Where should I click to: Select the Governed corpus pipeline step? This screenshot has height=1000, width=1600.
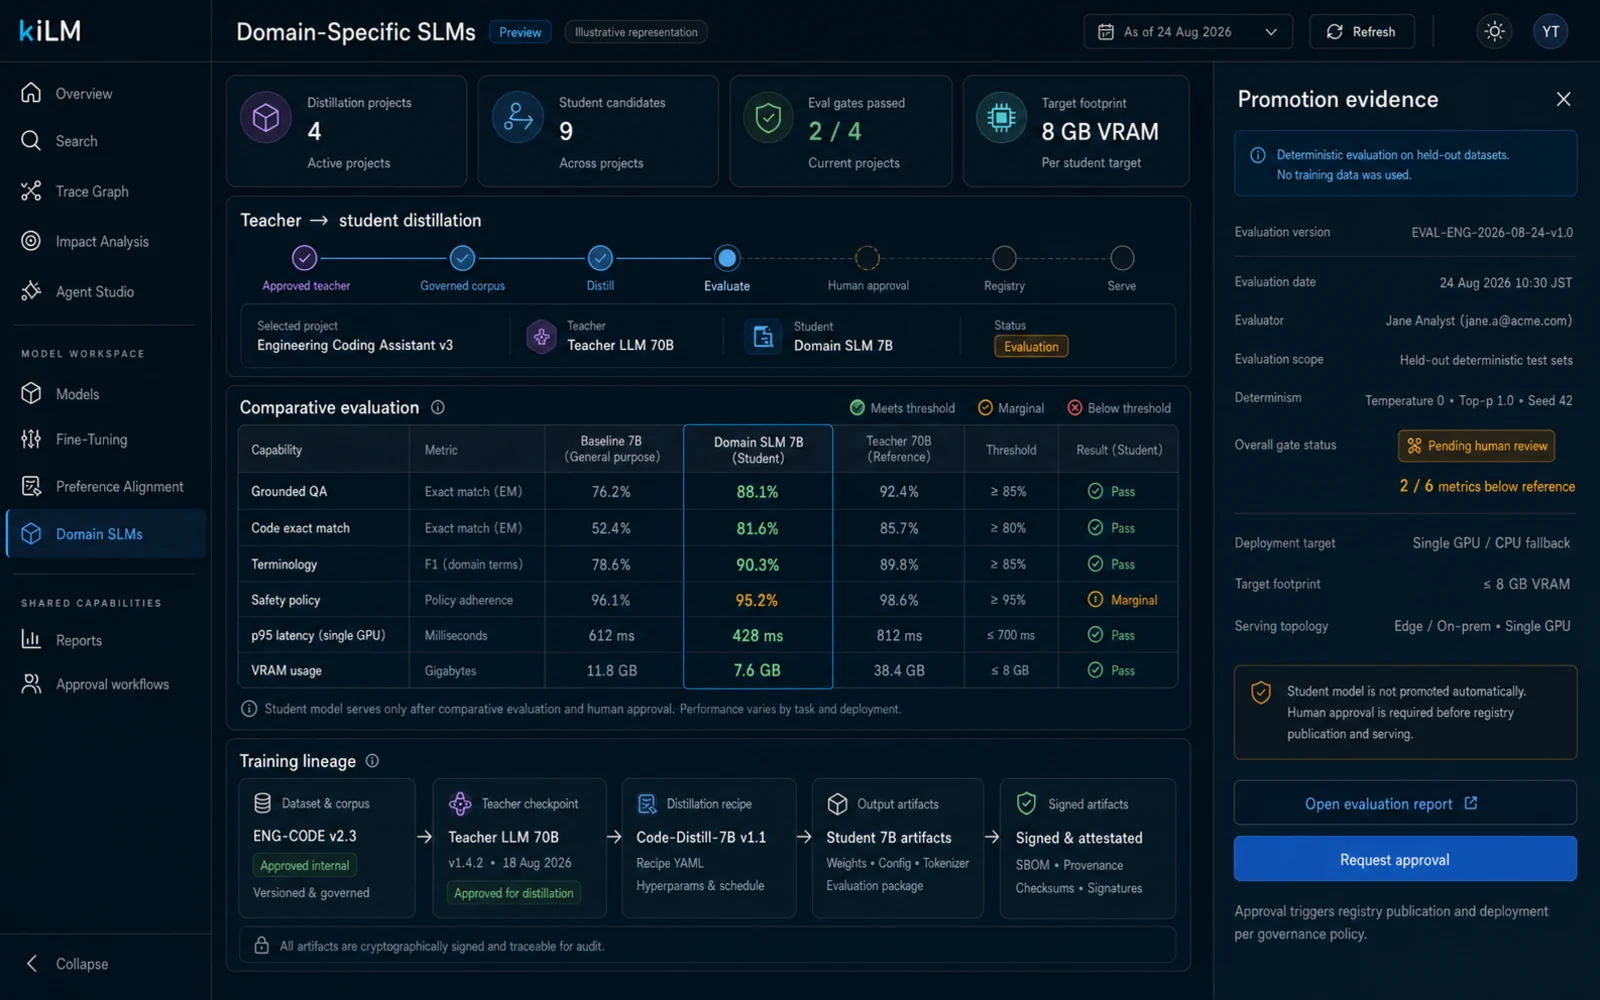tap(462, 258)
